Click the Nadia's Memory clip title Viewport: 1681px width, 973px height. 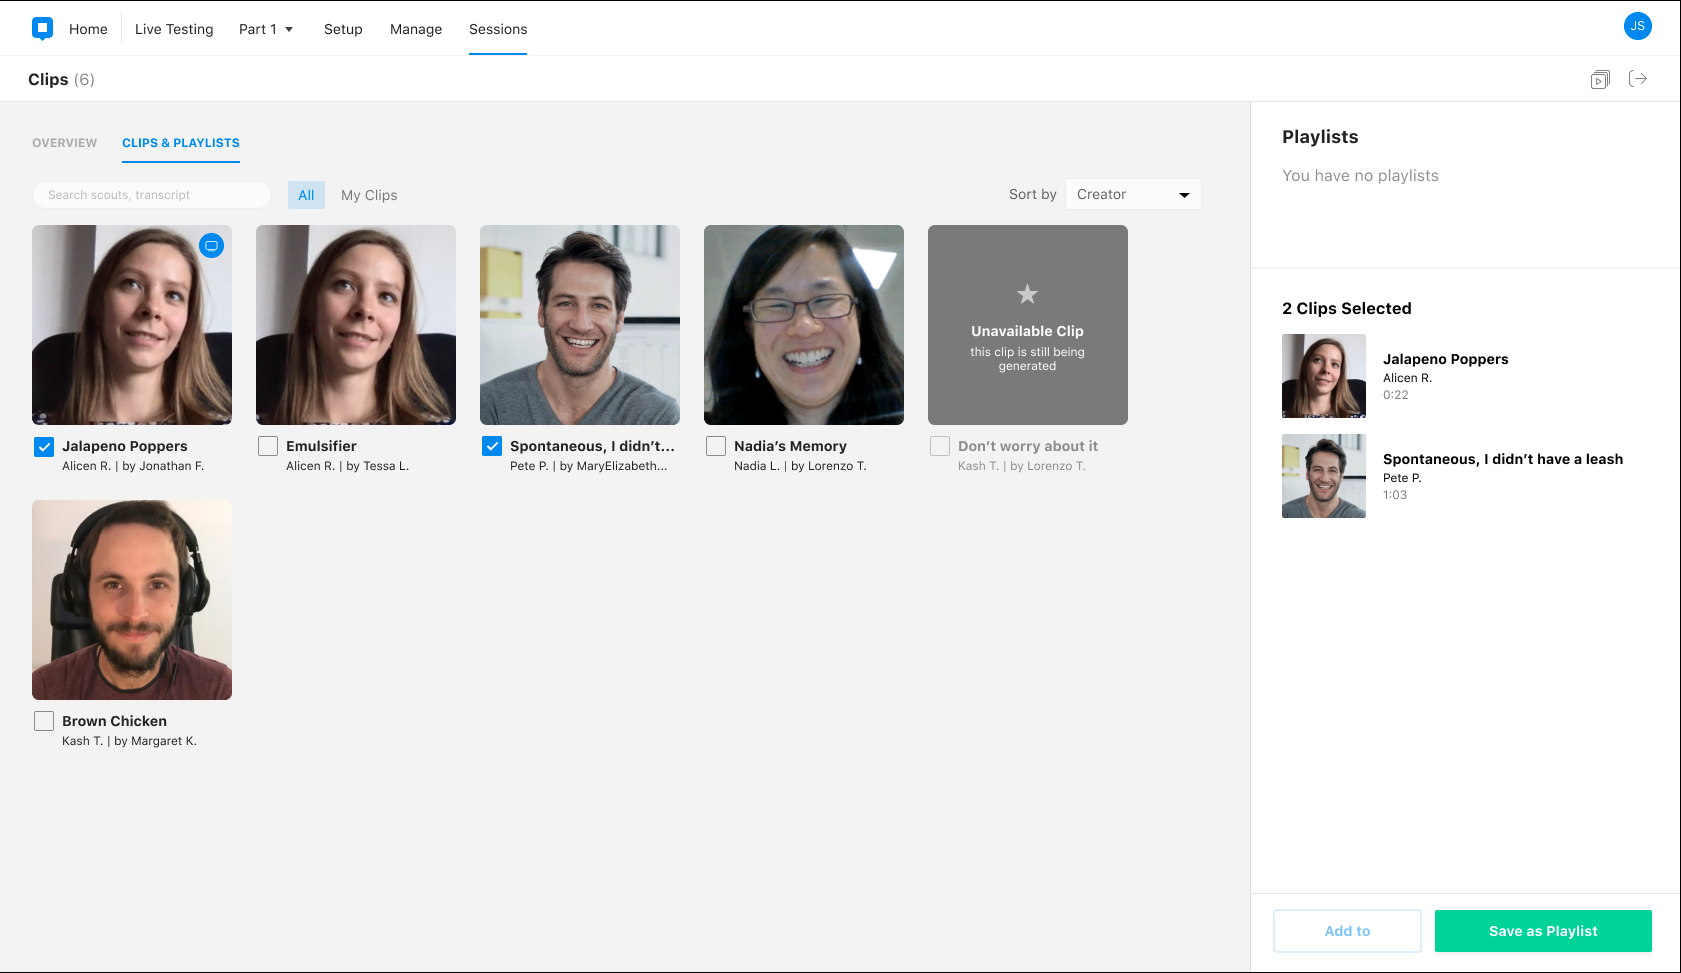[790, 446]
